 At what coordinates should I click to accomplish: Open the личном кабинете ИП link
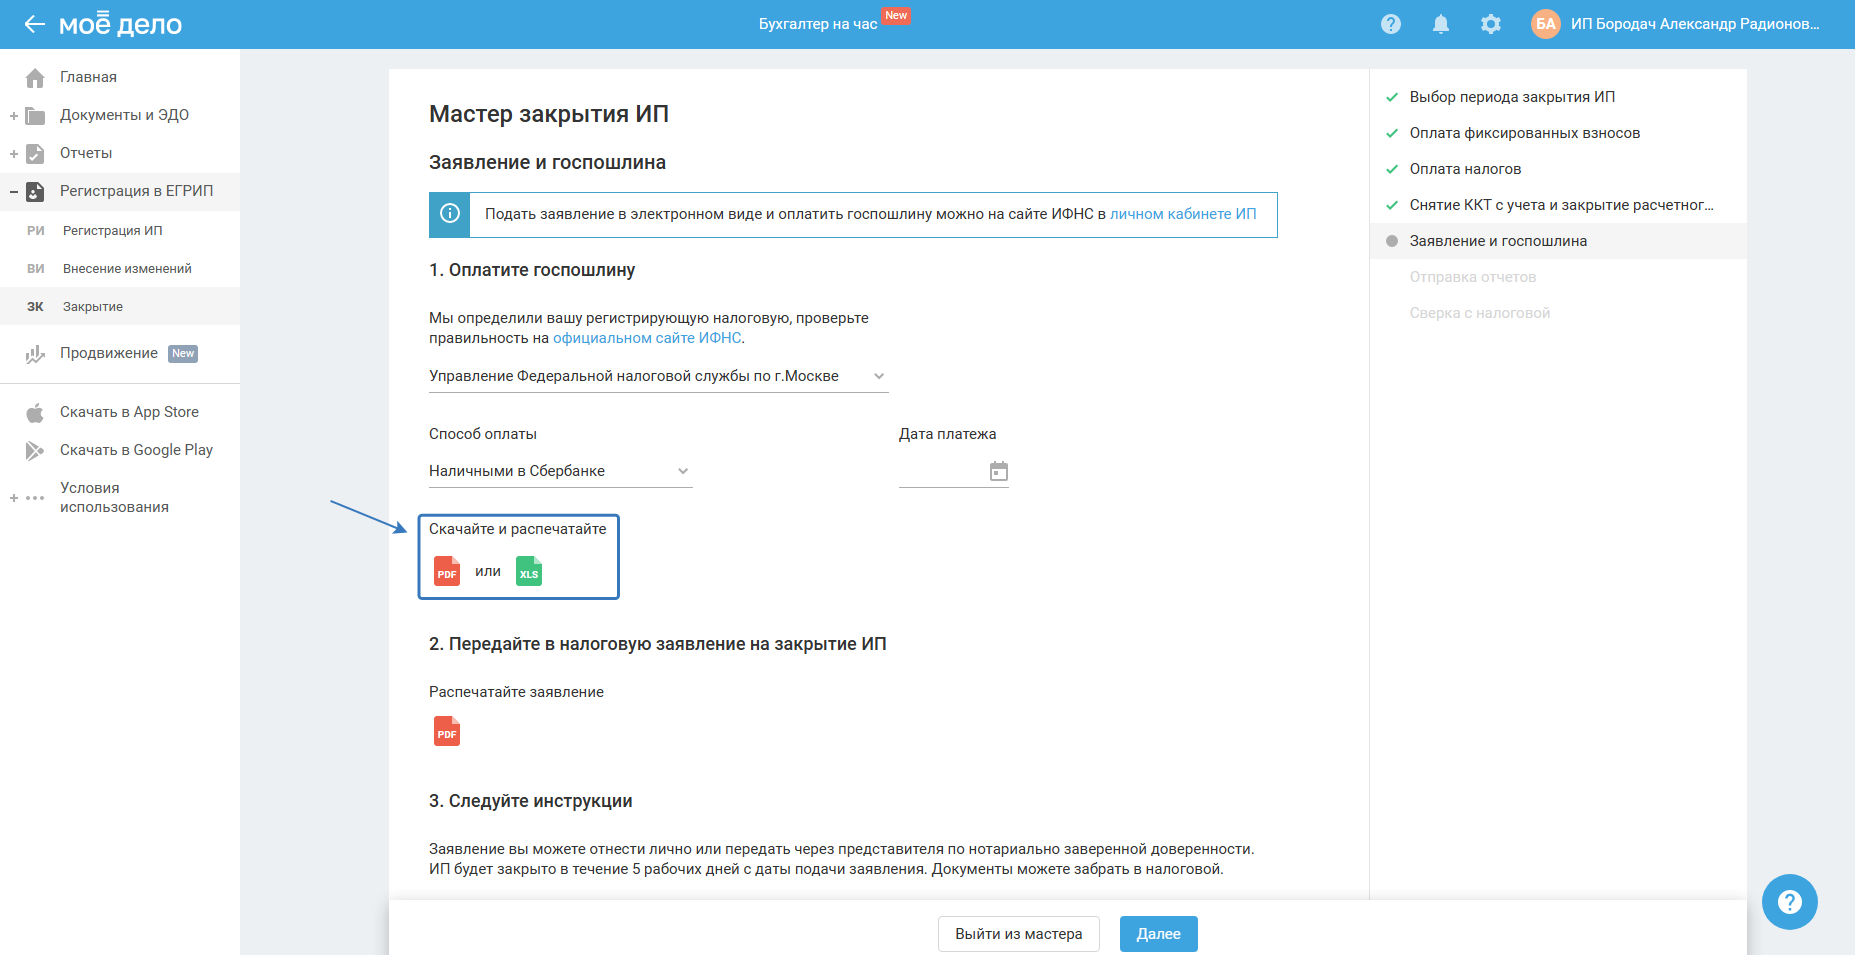coord(1183,214)
